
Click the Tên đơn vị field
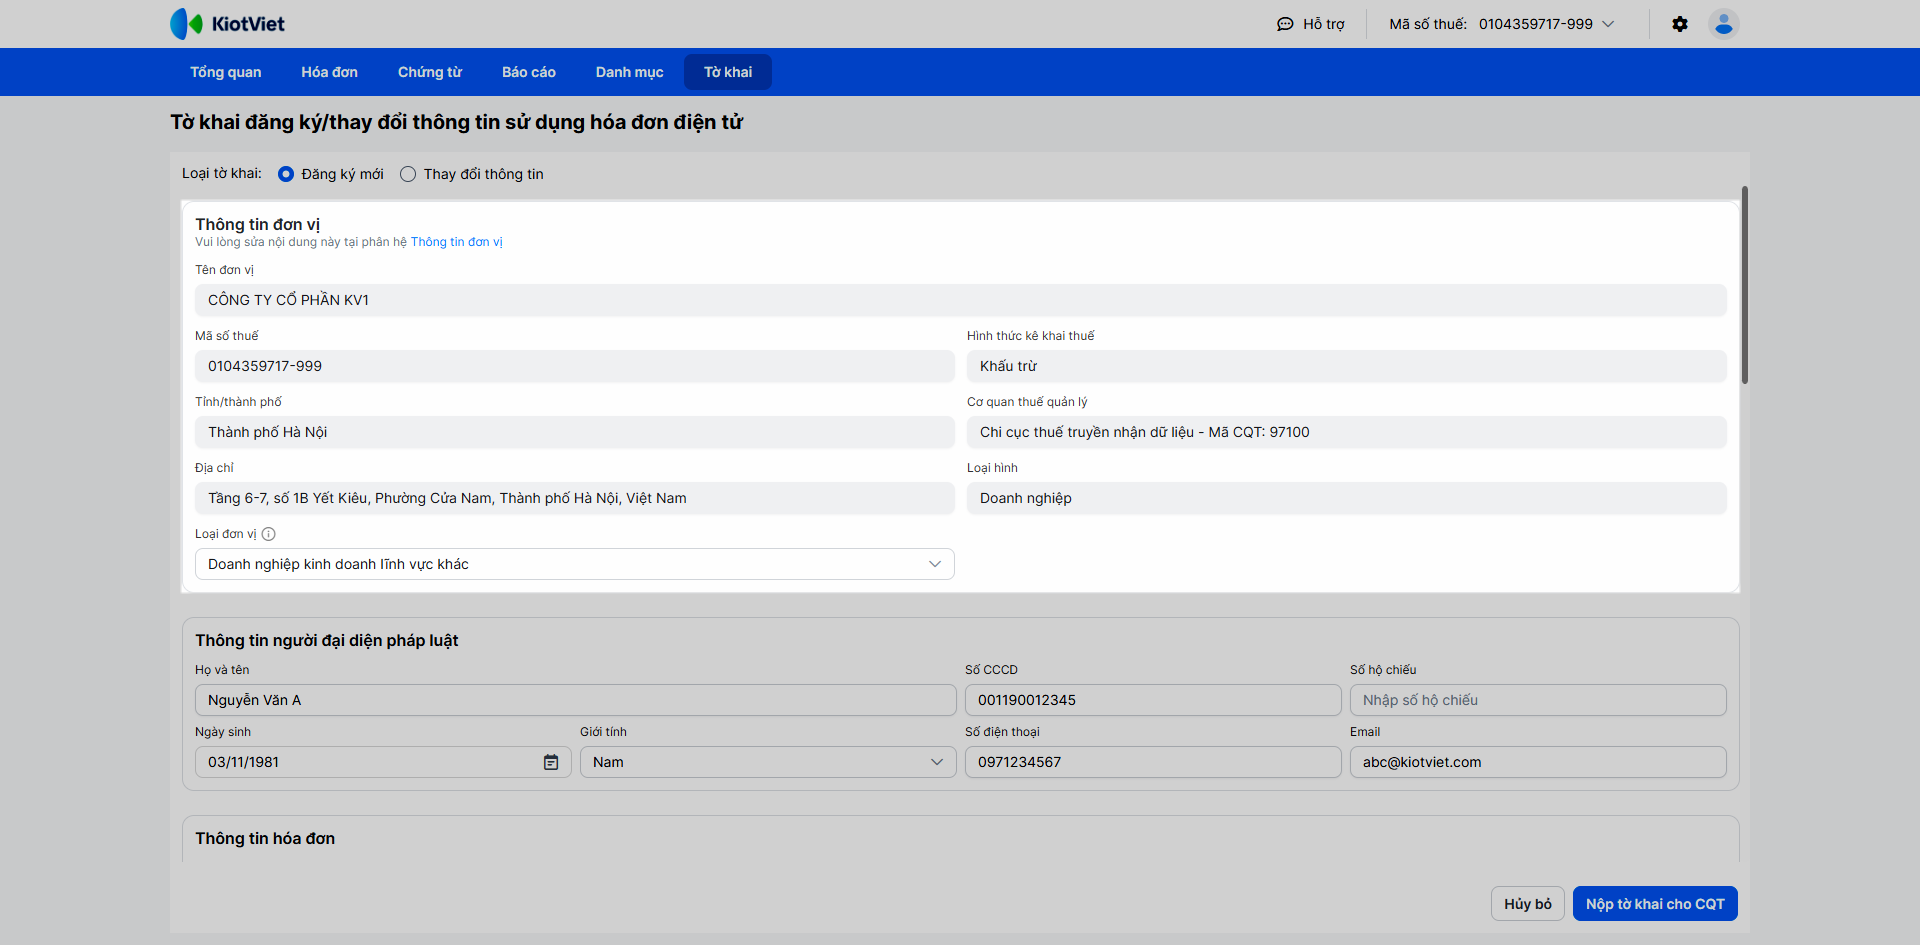961,300
